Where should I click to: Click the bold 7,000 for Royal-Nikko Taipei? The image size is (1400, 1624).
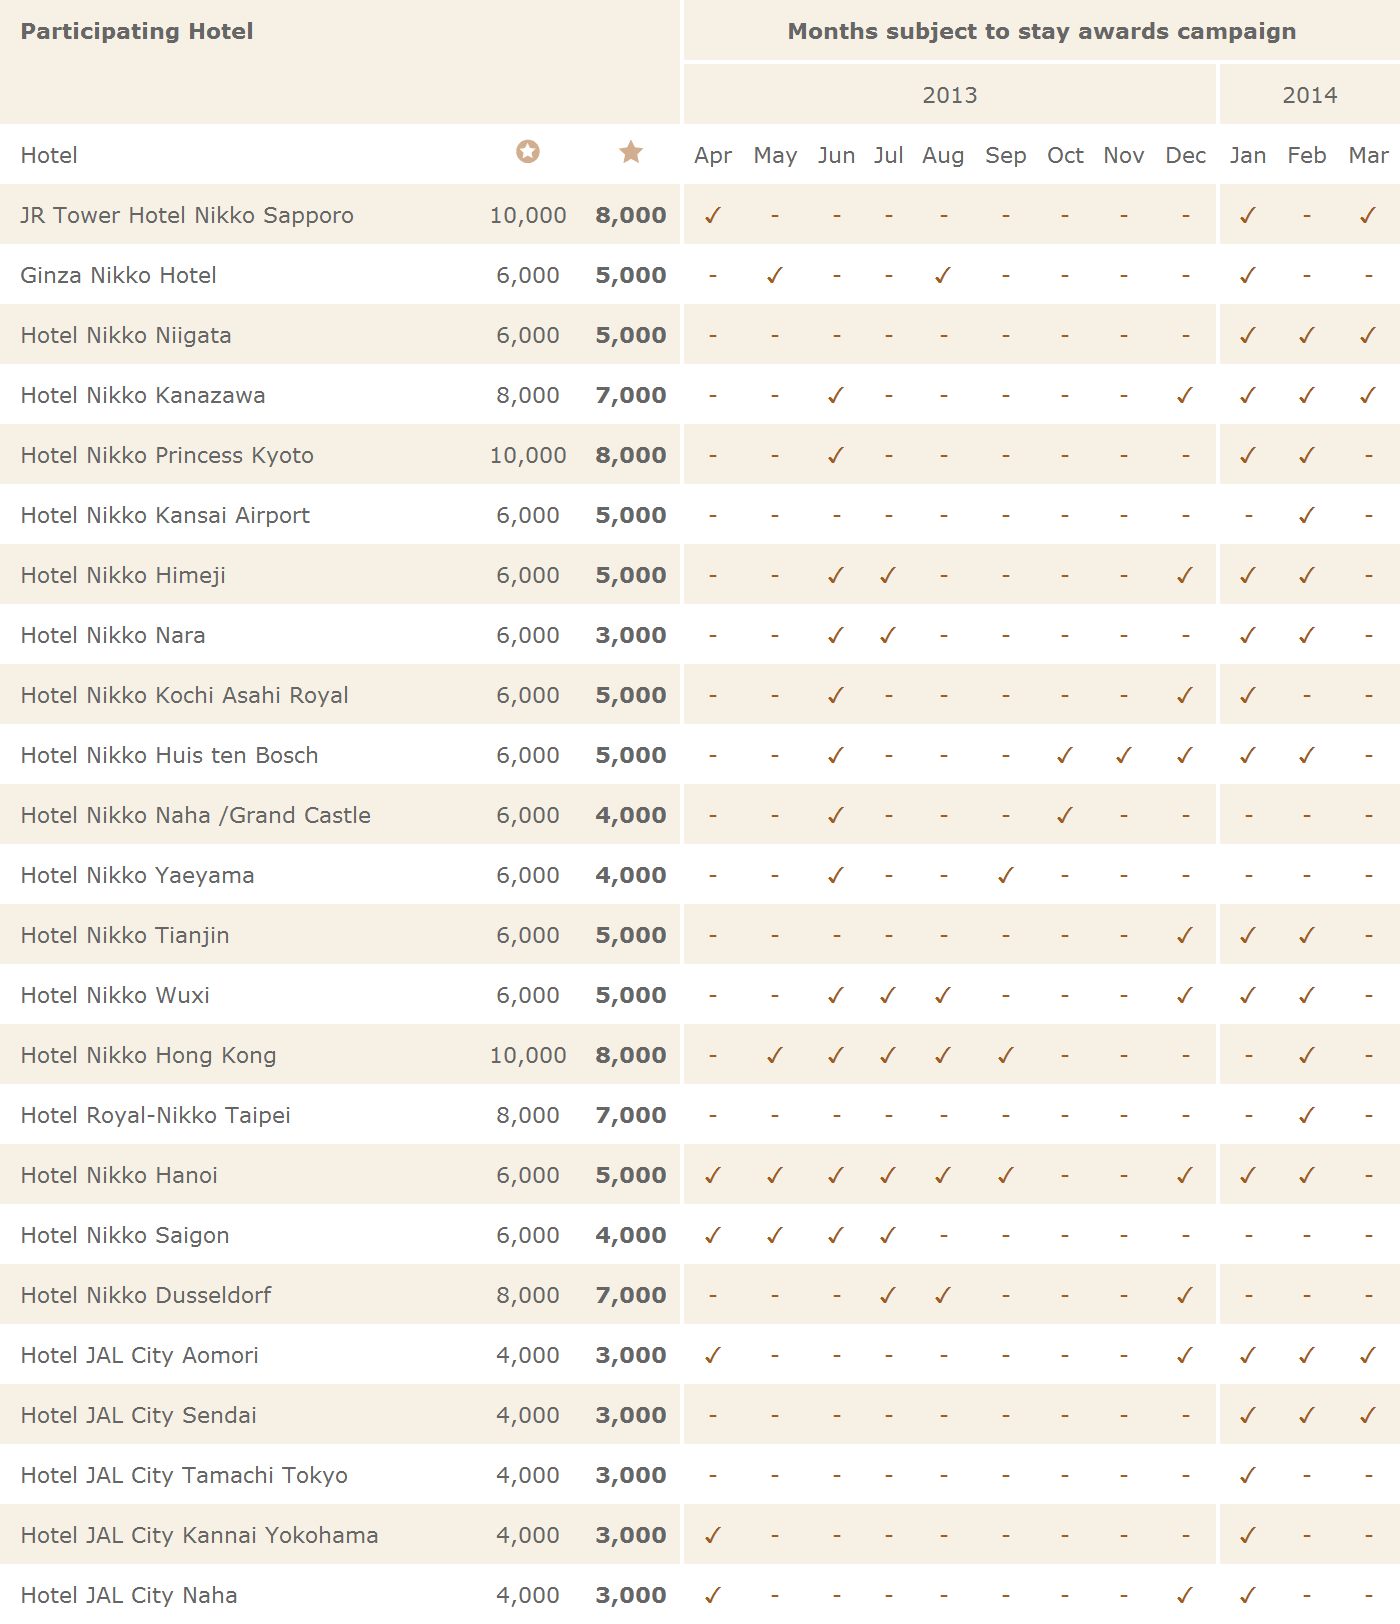tap(631, 1116)
